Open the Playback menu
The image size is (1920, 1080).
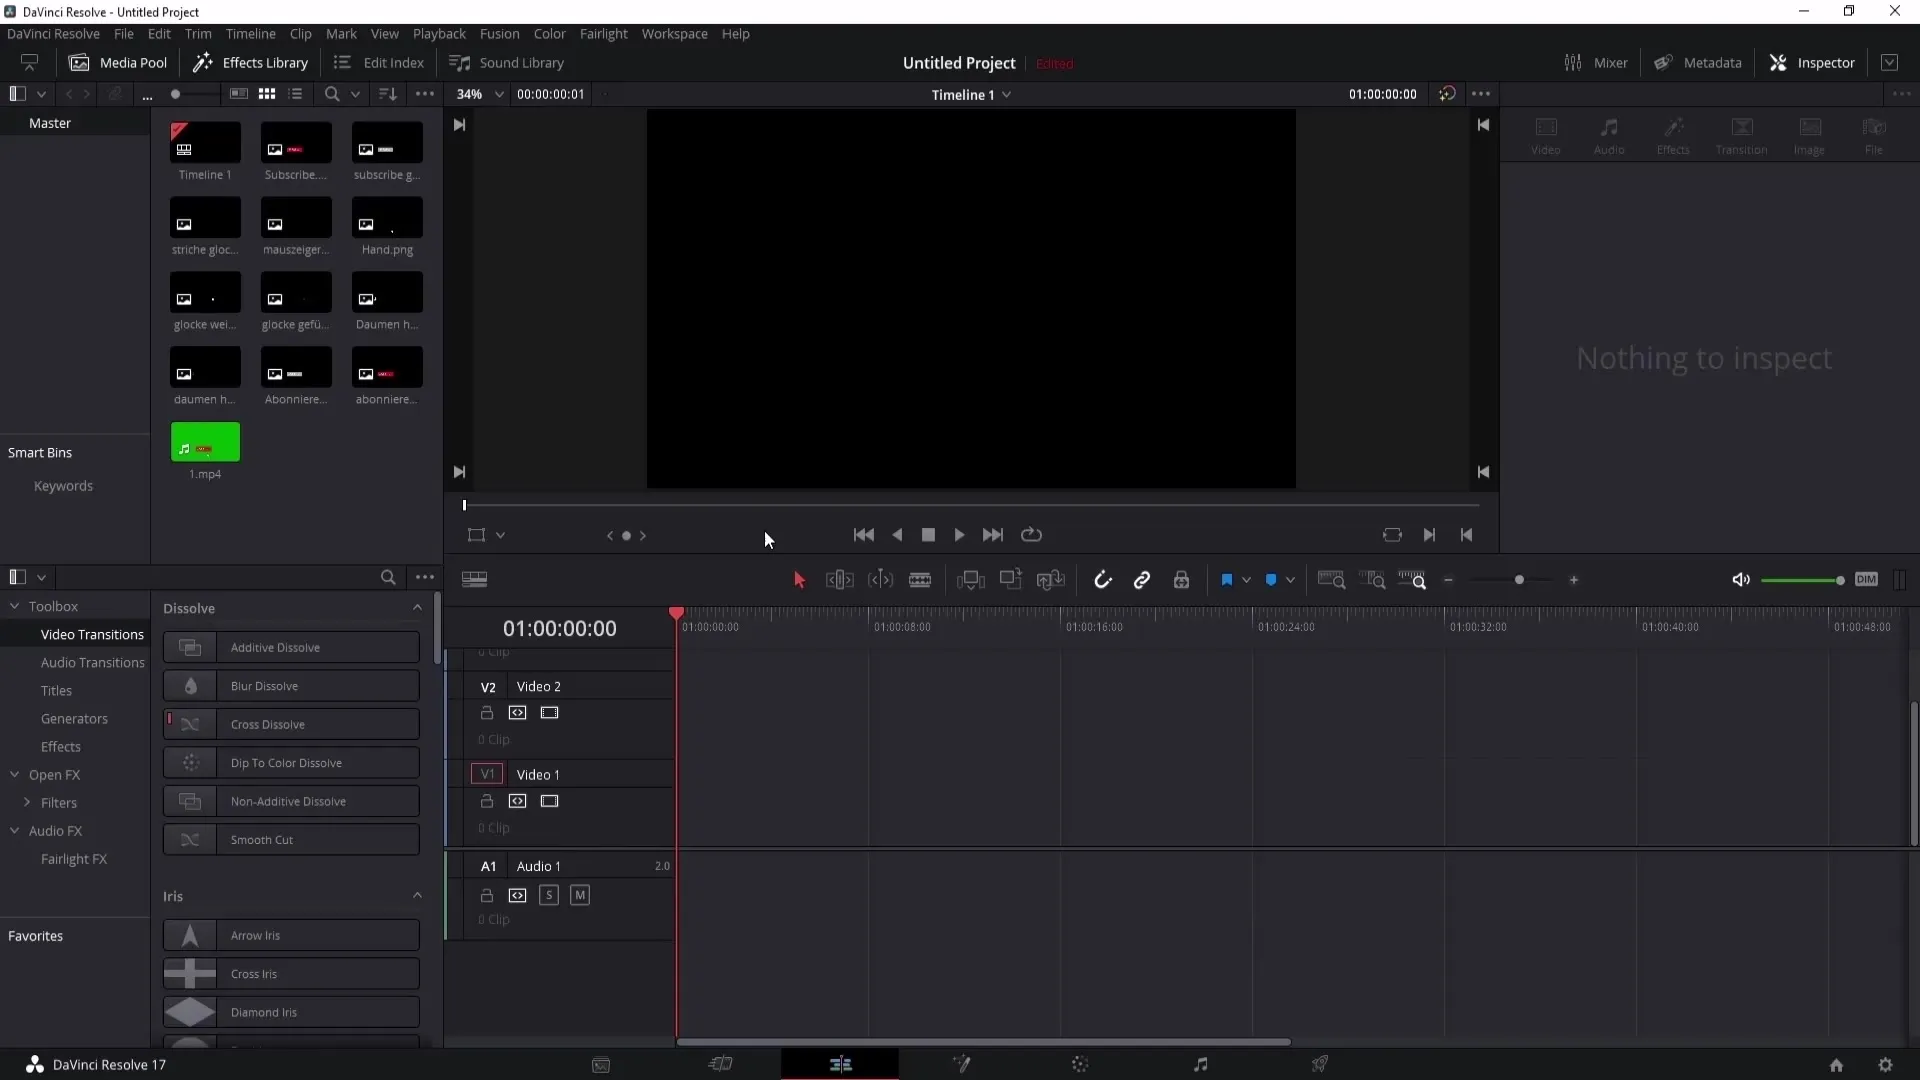[x=439, y=33]
